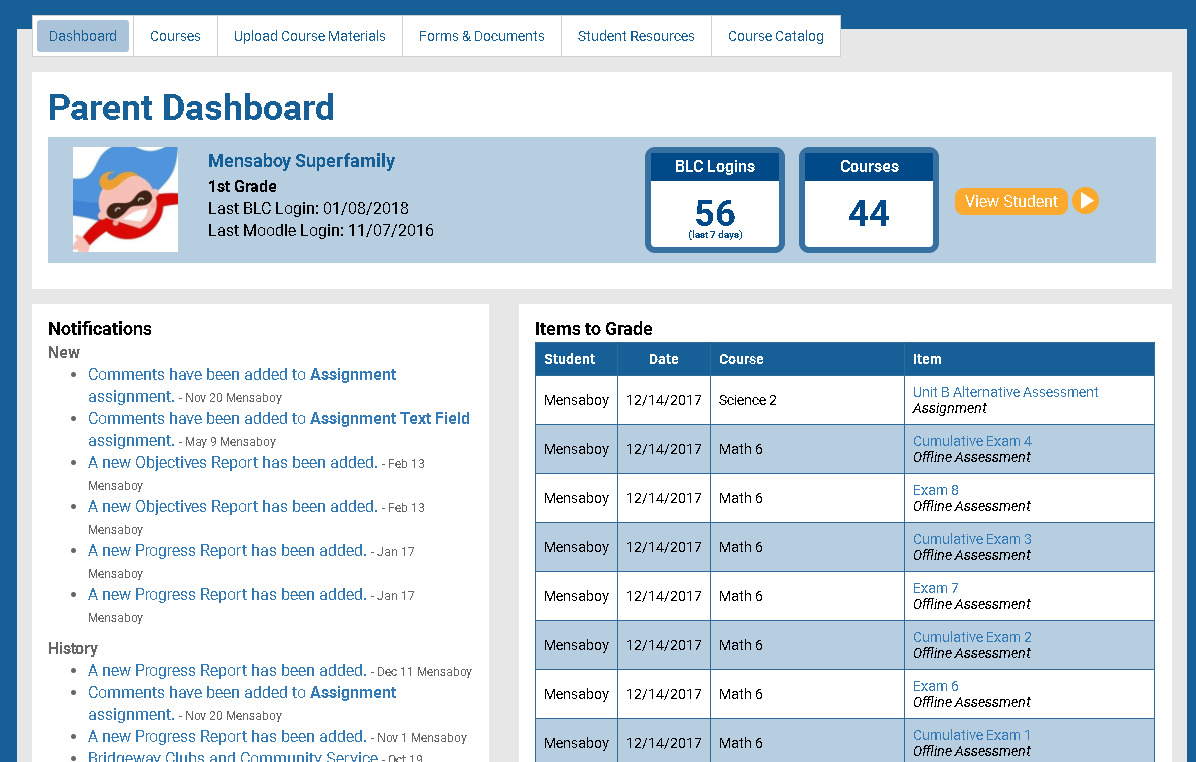1196x762 pixels.
Task: Open the Exam 7 offline assessment
Action: (x=935, y=588)
